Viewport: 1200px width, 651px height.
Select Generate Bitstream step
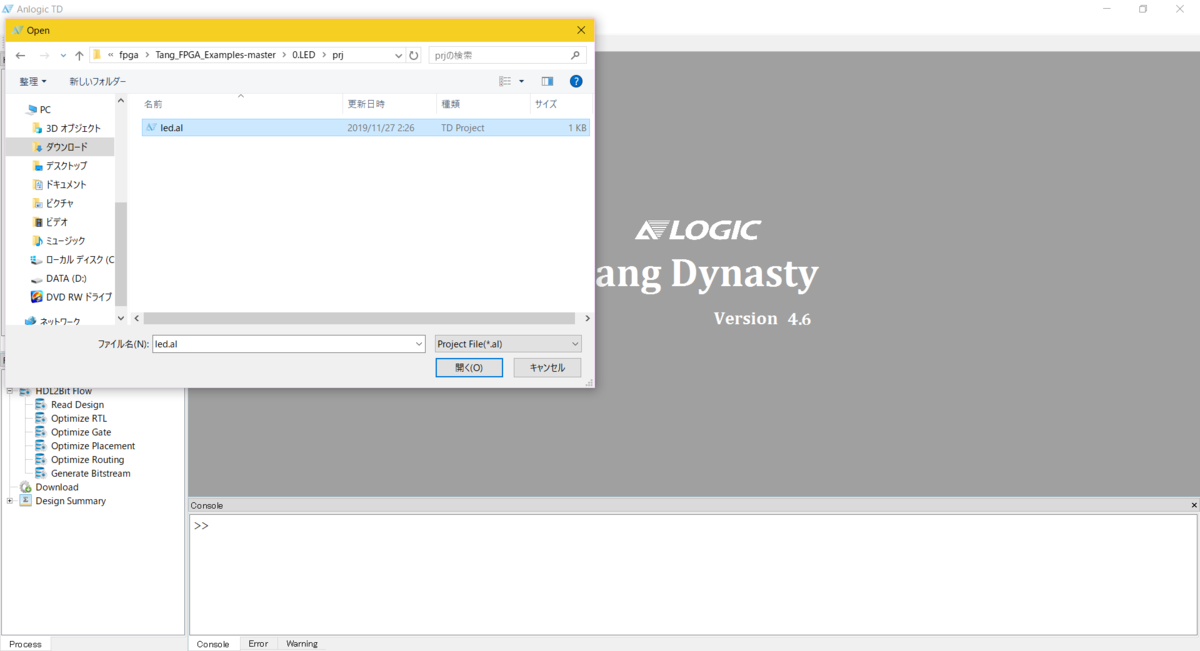tap(90, 473)
